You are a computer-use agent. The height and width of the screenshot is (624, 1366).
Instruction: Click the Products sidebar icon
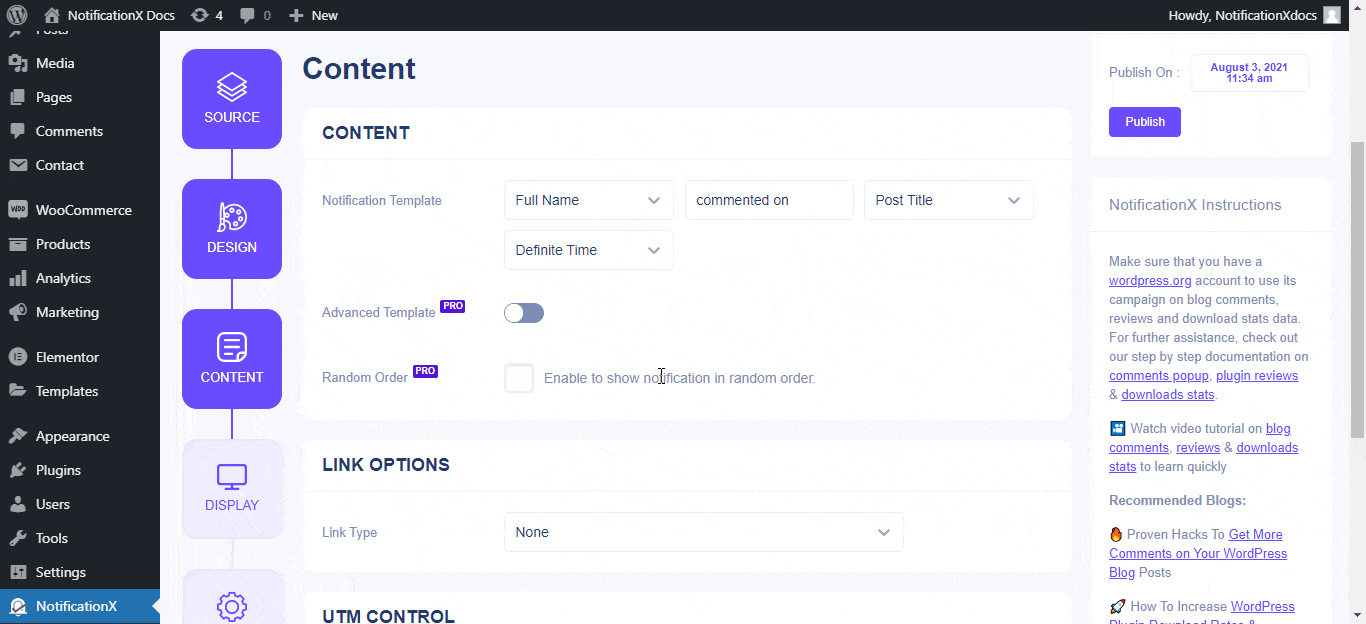pos(17,244)
